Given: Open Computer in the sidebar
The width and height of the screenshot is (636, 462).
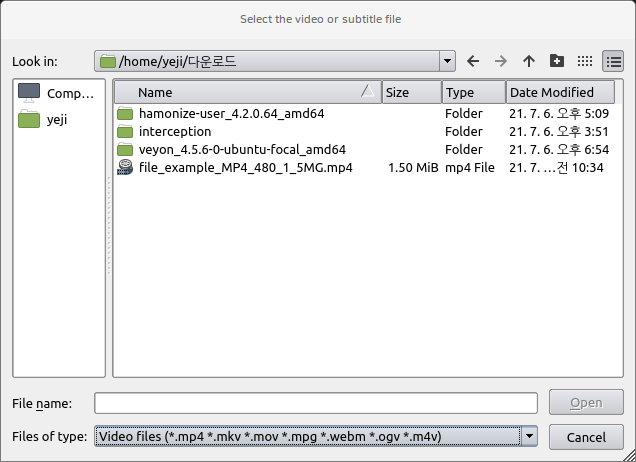Looking at the screenshot, I should tap(57, 93).
